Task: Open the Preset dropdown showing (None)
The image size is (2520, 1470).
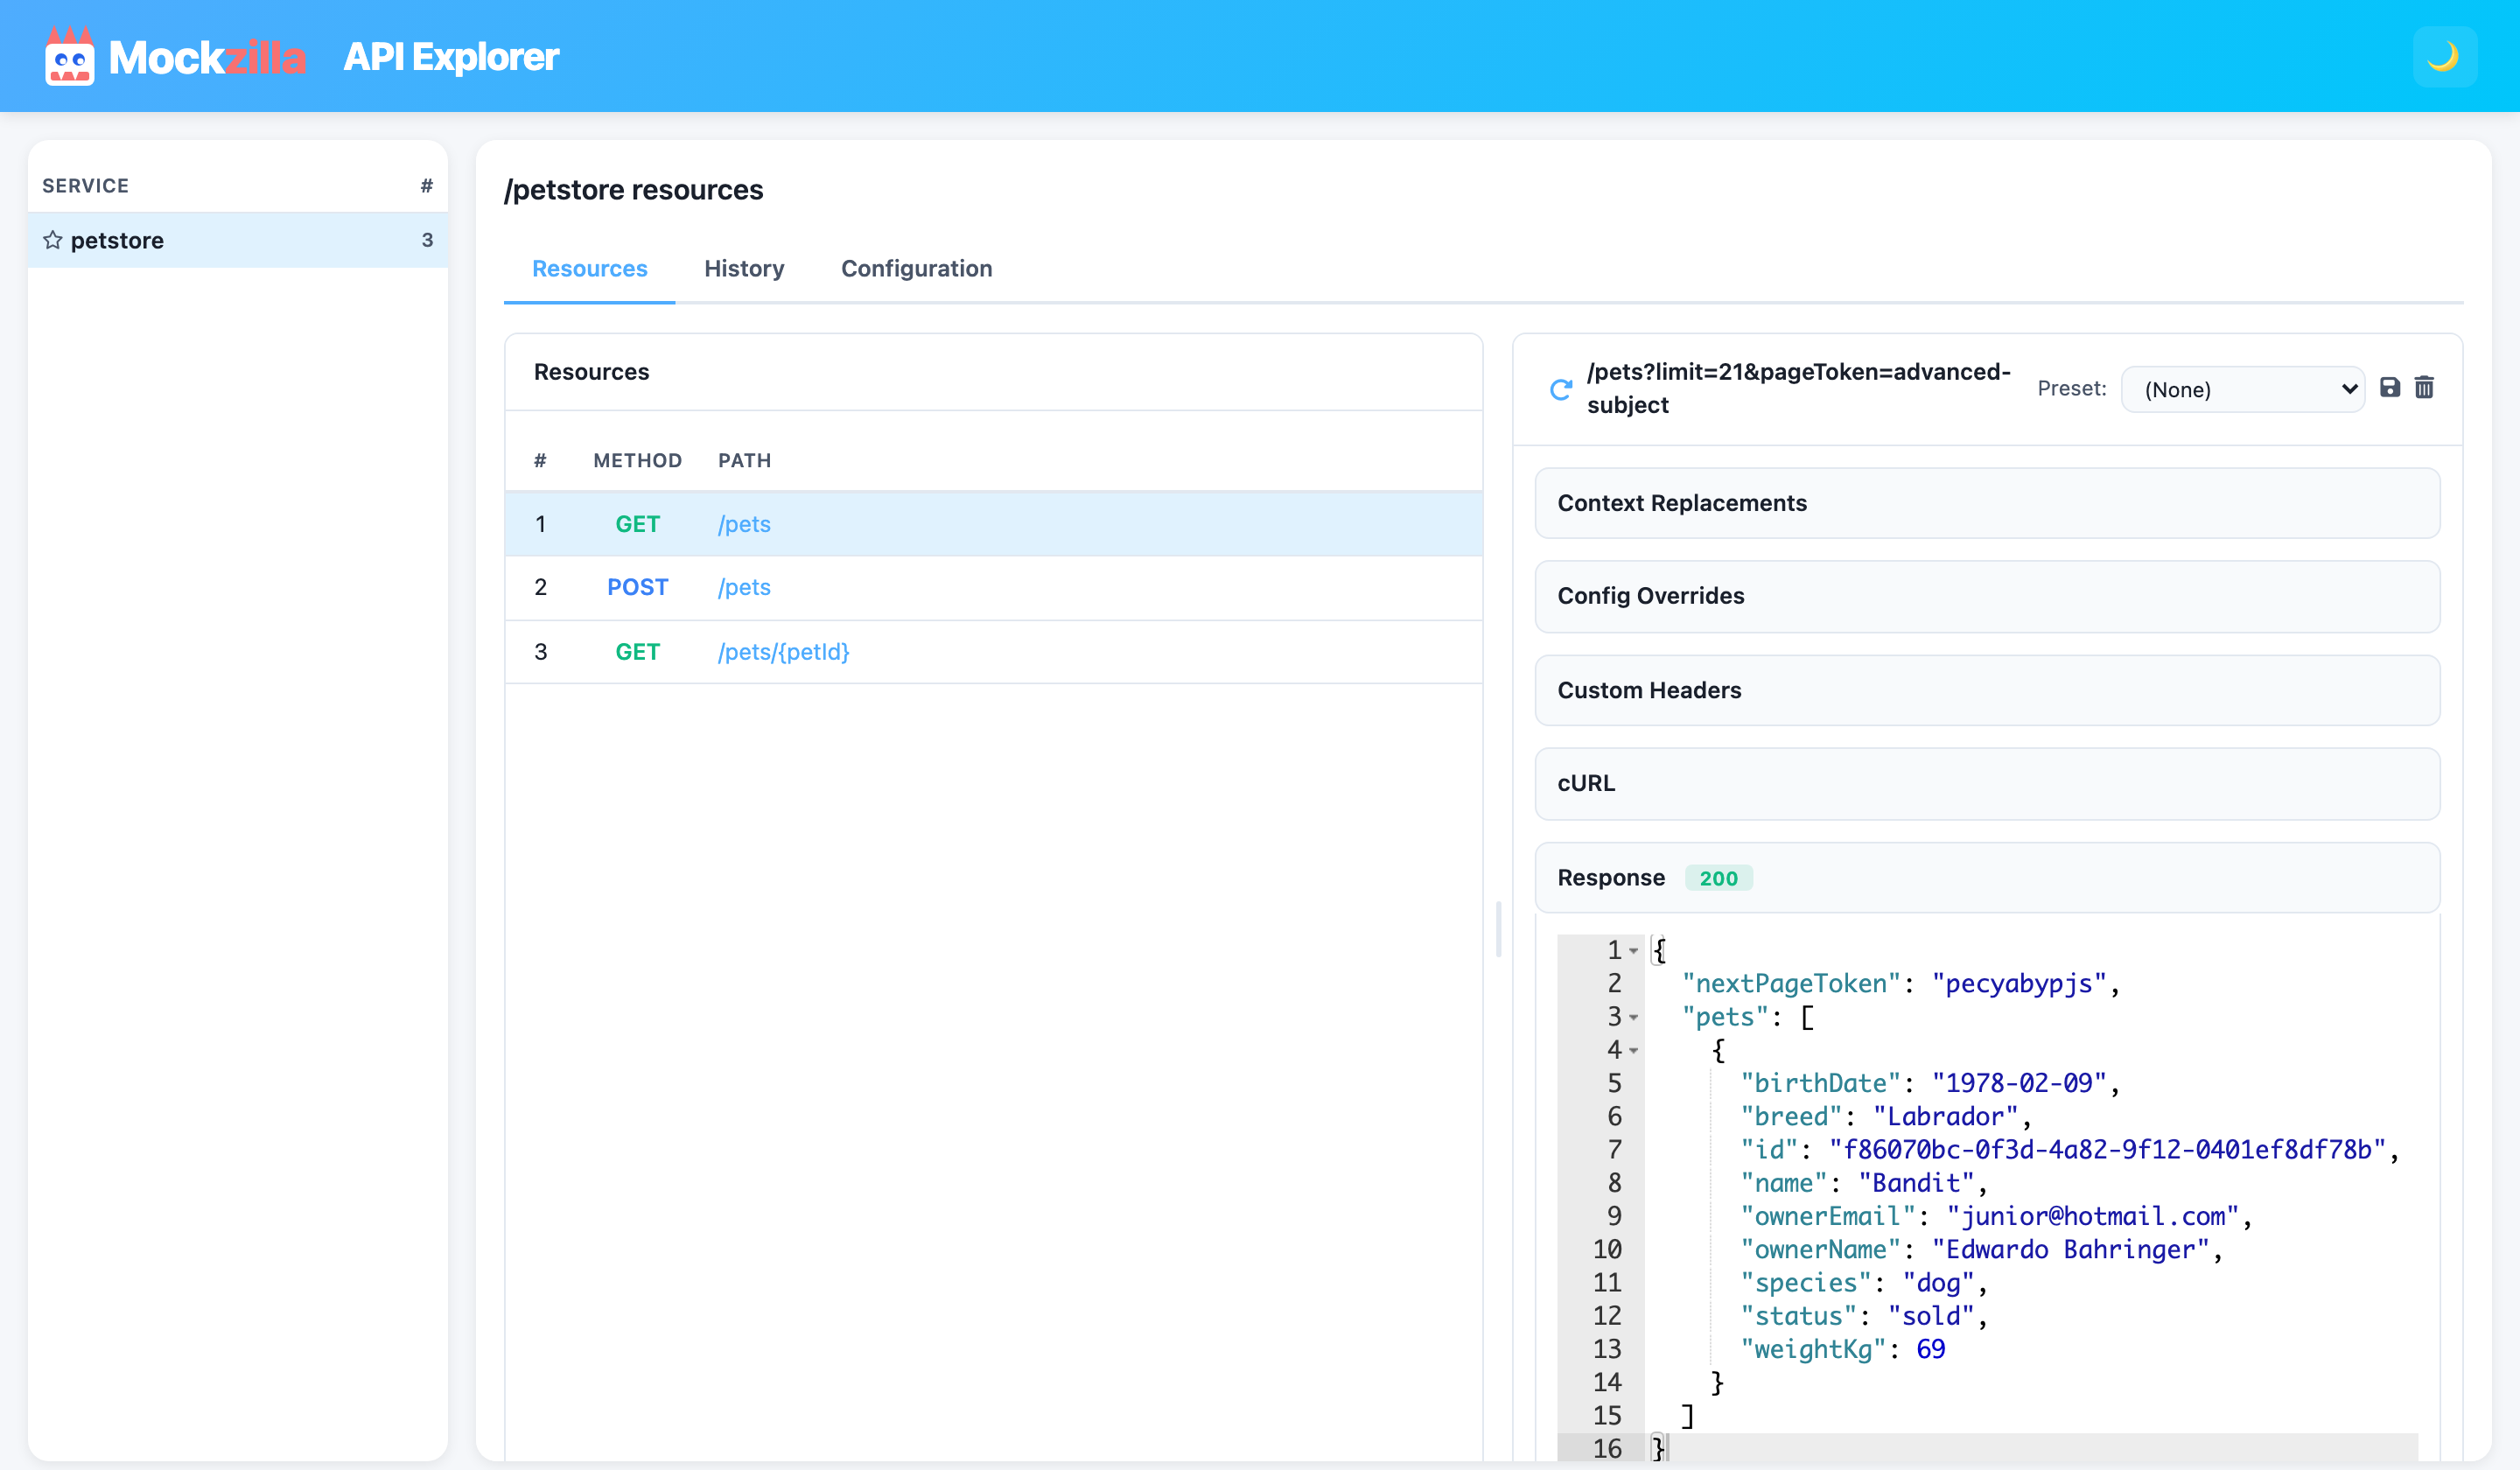Action: coord(2242,389)
